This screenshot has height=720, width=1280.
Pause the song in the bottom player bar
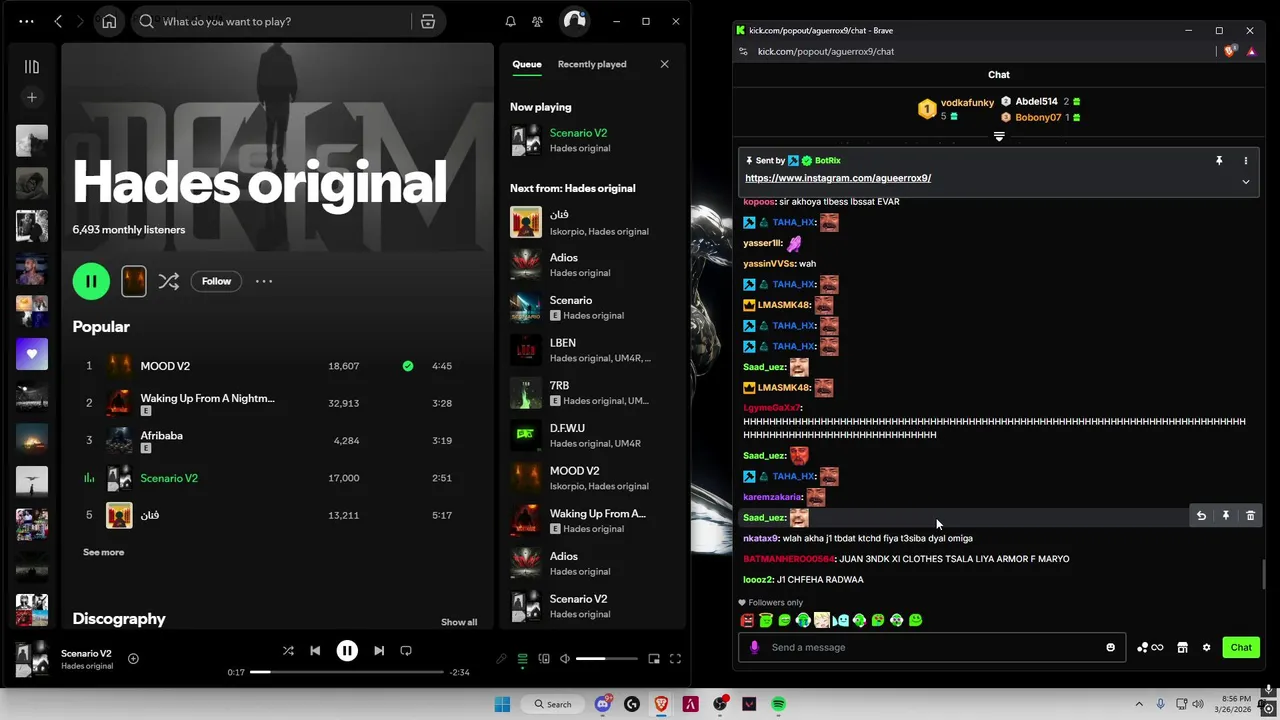click(x=347, y=651)
